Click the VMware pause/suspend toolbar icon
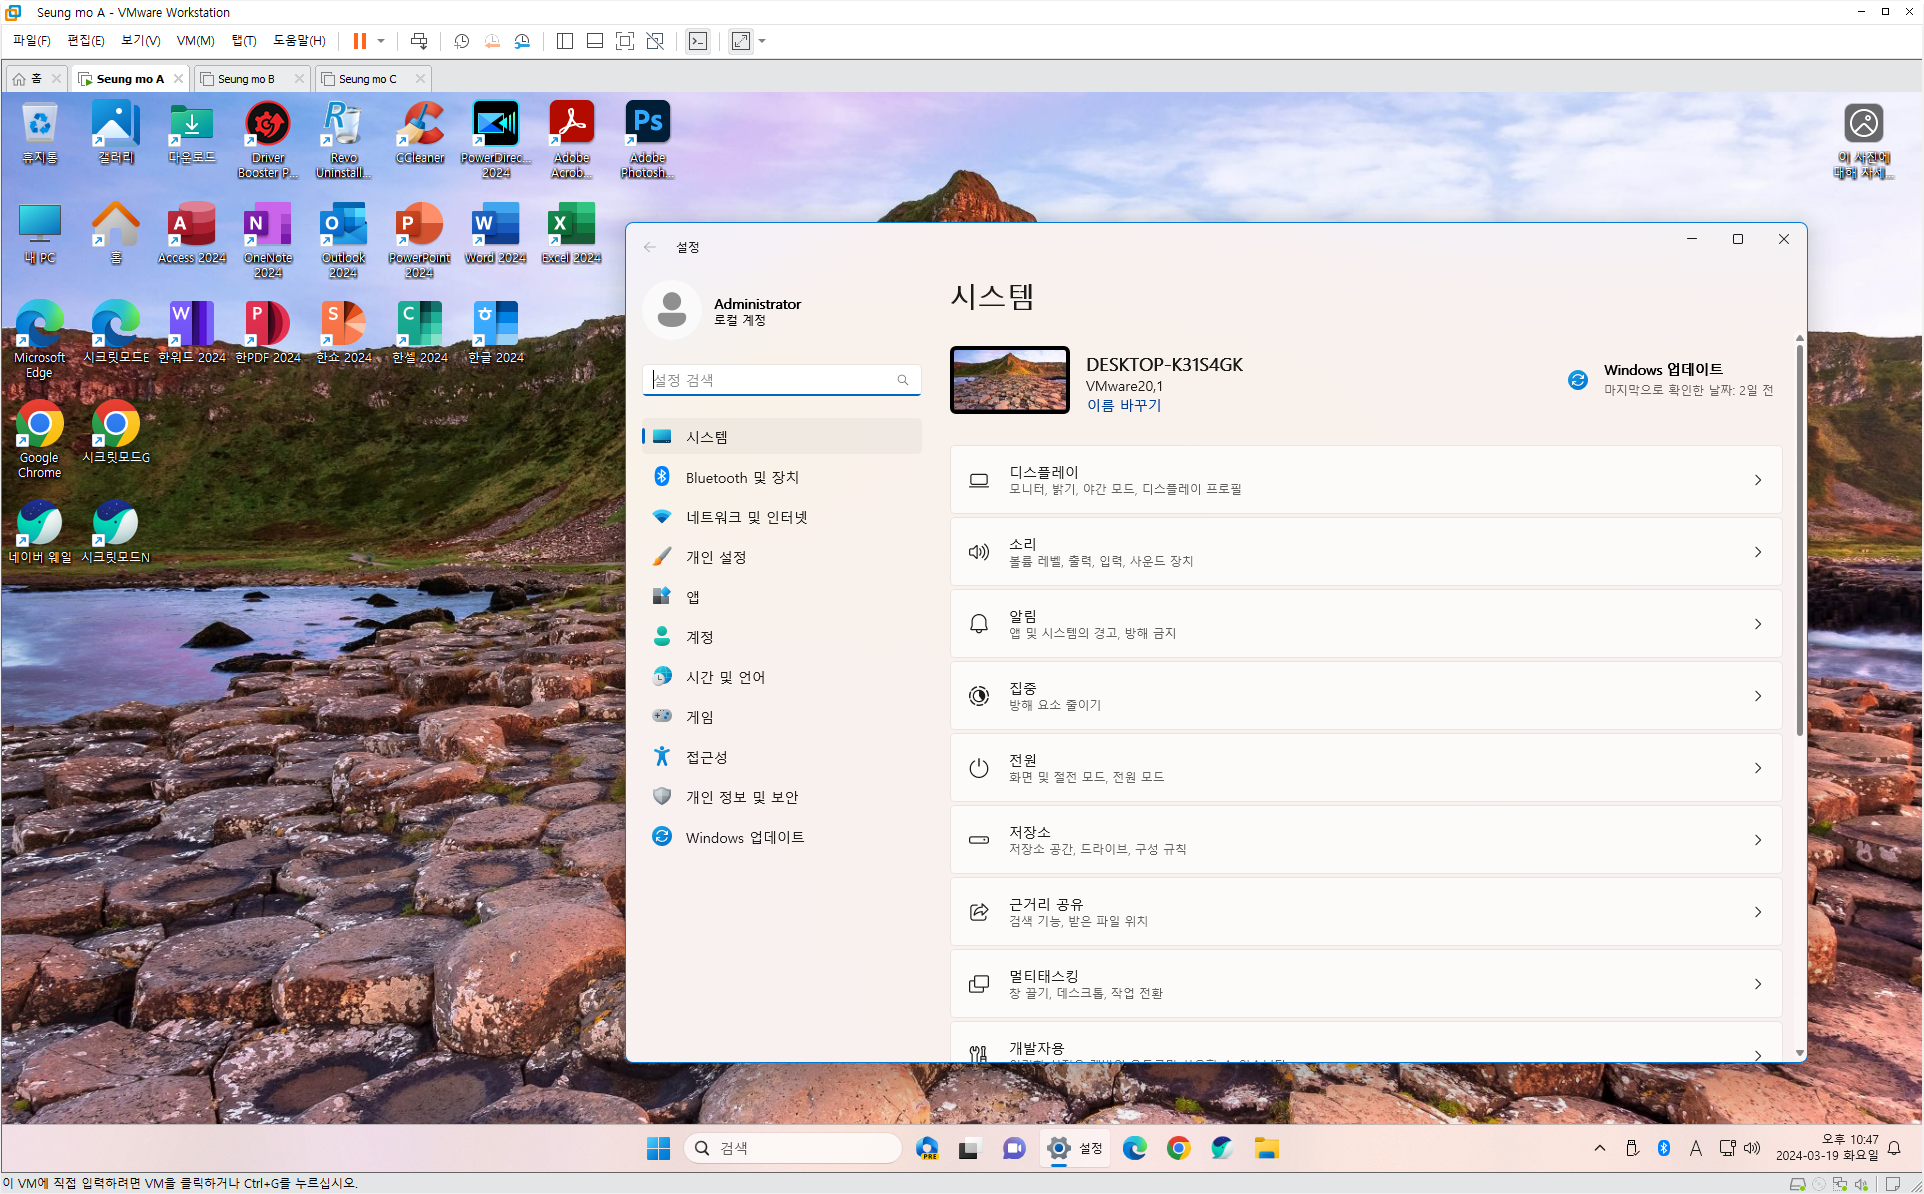The width and height of the screenshot is (1924, 1194). point(359,41)
